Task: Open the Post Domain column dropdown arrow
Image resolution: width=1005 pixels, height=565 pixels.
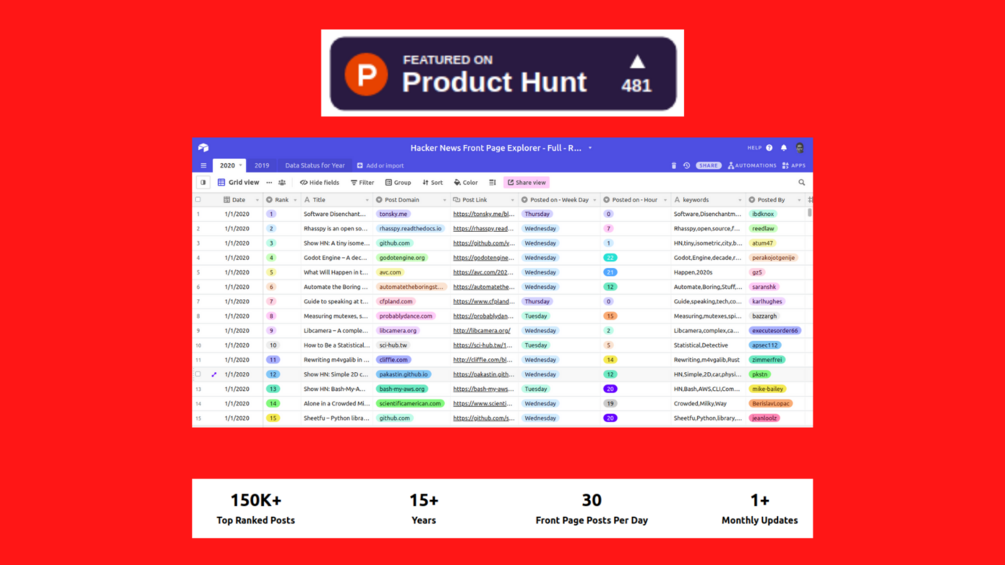Action: click(444, 201)
